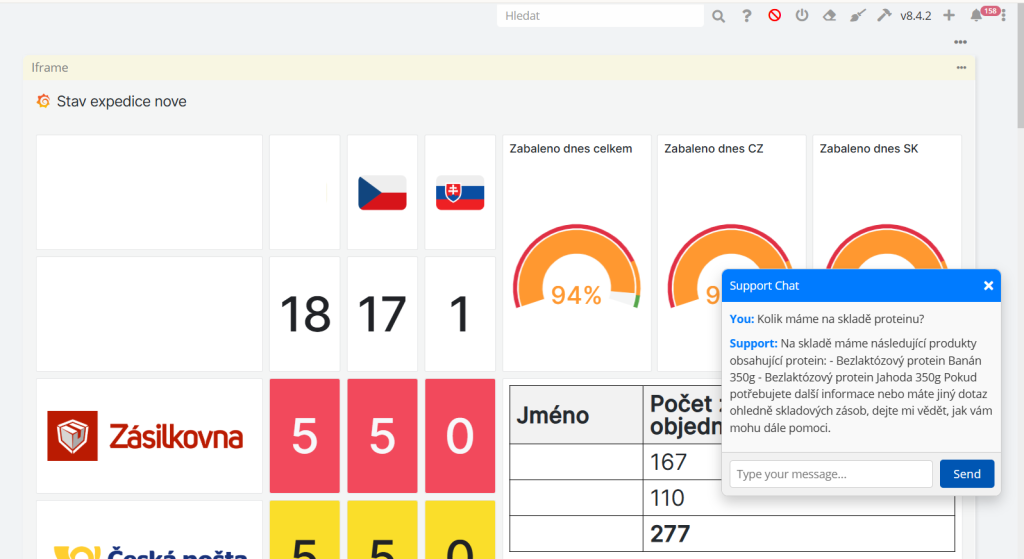Click the red prohibited circle icon
This screenshot has height=559, width=1024.
click(774, 16)
